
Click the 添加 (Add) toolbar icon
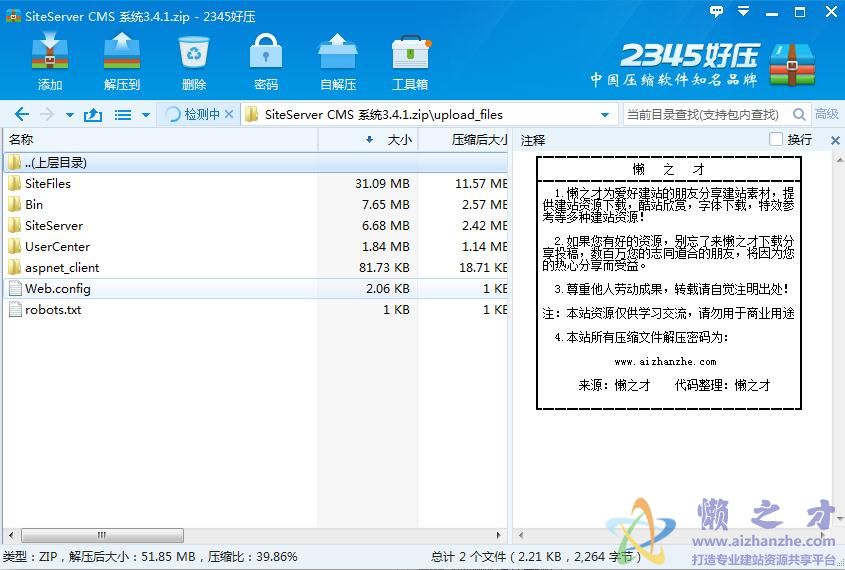[50, 61]
